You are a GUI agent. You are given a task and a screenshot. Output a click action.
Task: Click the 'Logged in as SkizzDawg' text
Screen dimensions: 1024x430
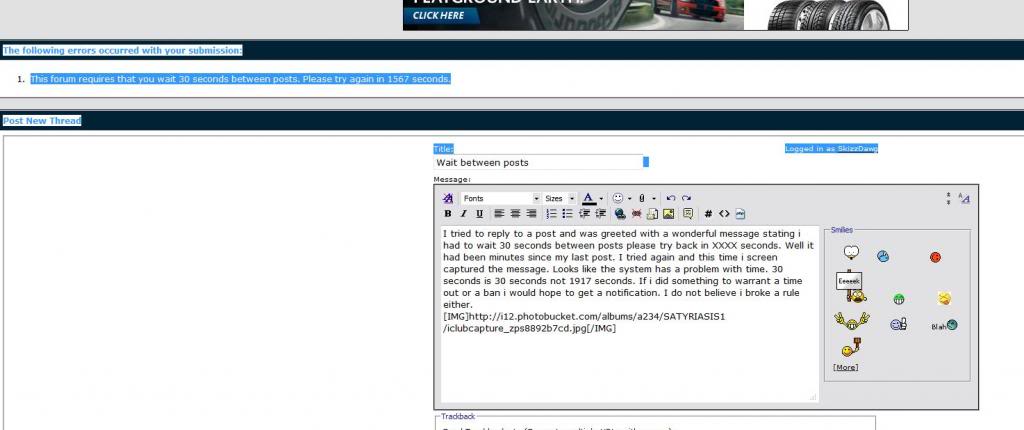tap(831, 148)
